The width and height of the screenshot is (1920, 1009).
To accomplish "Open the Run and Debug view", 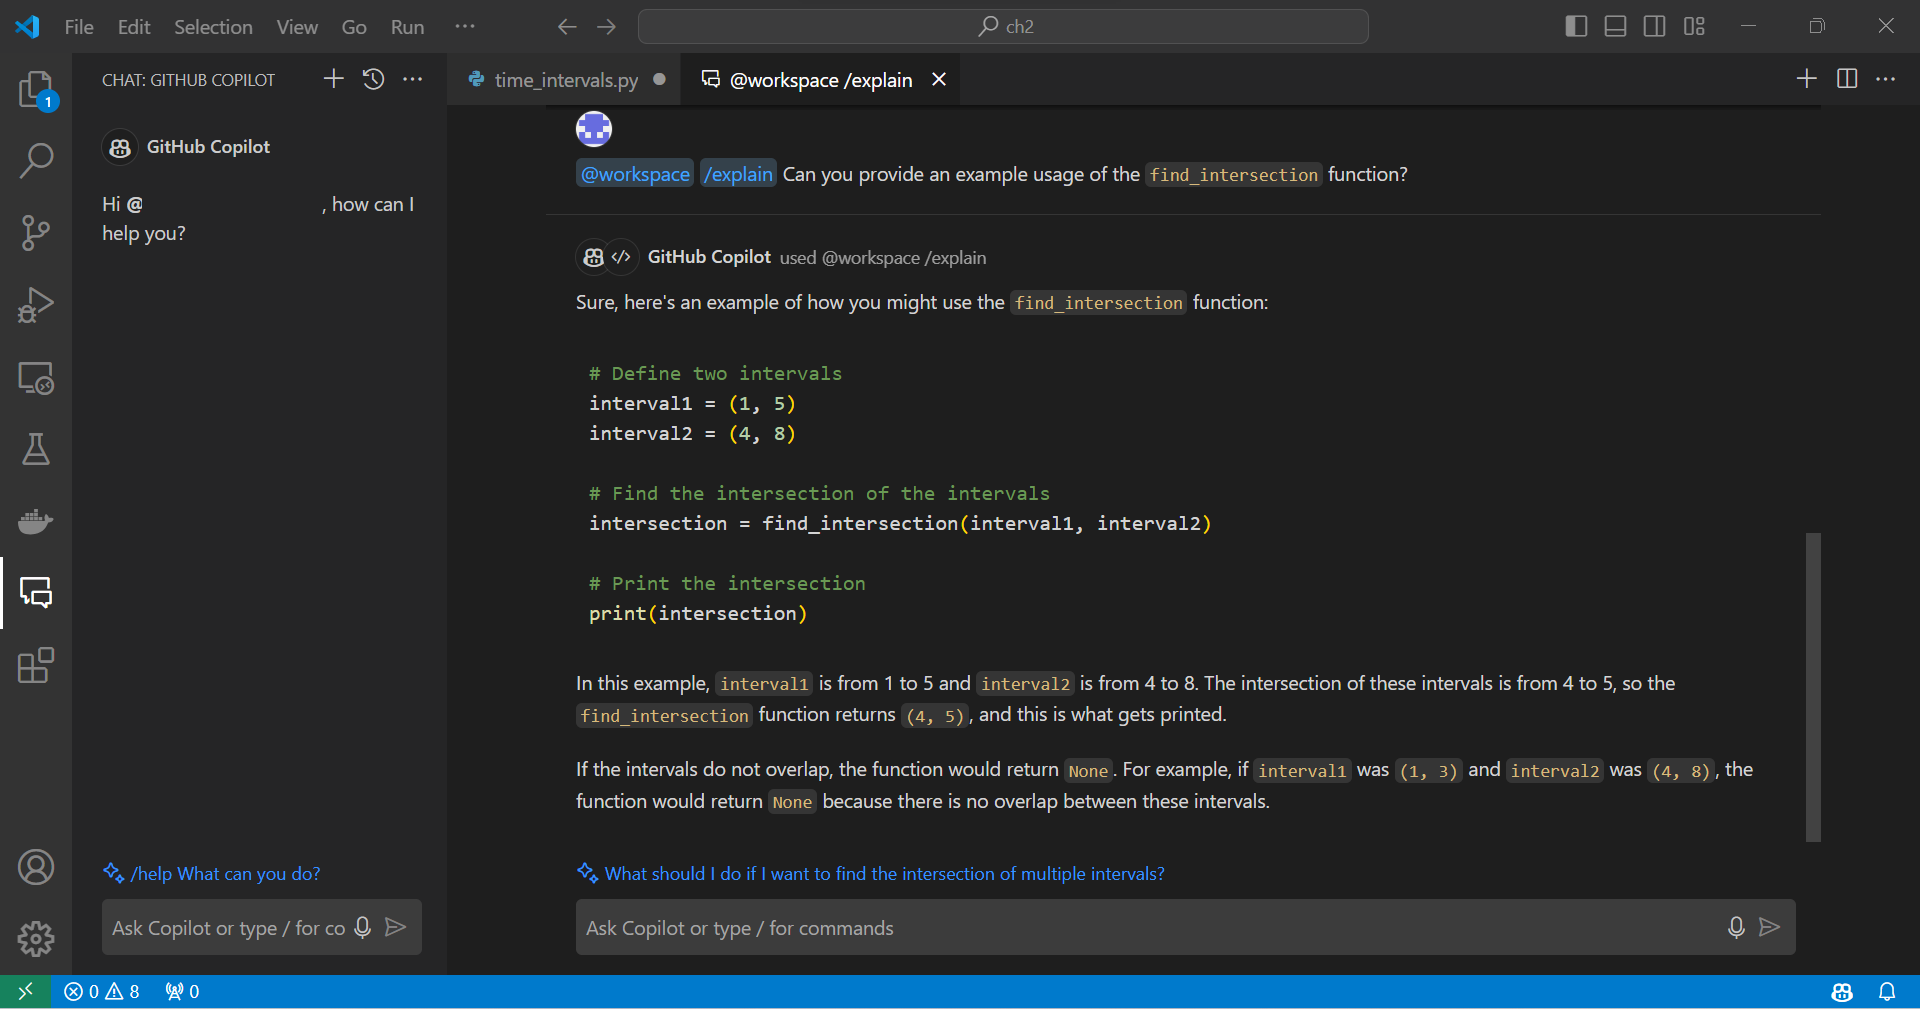I will click(36, 305).
